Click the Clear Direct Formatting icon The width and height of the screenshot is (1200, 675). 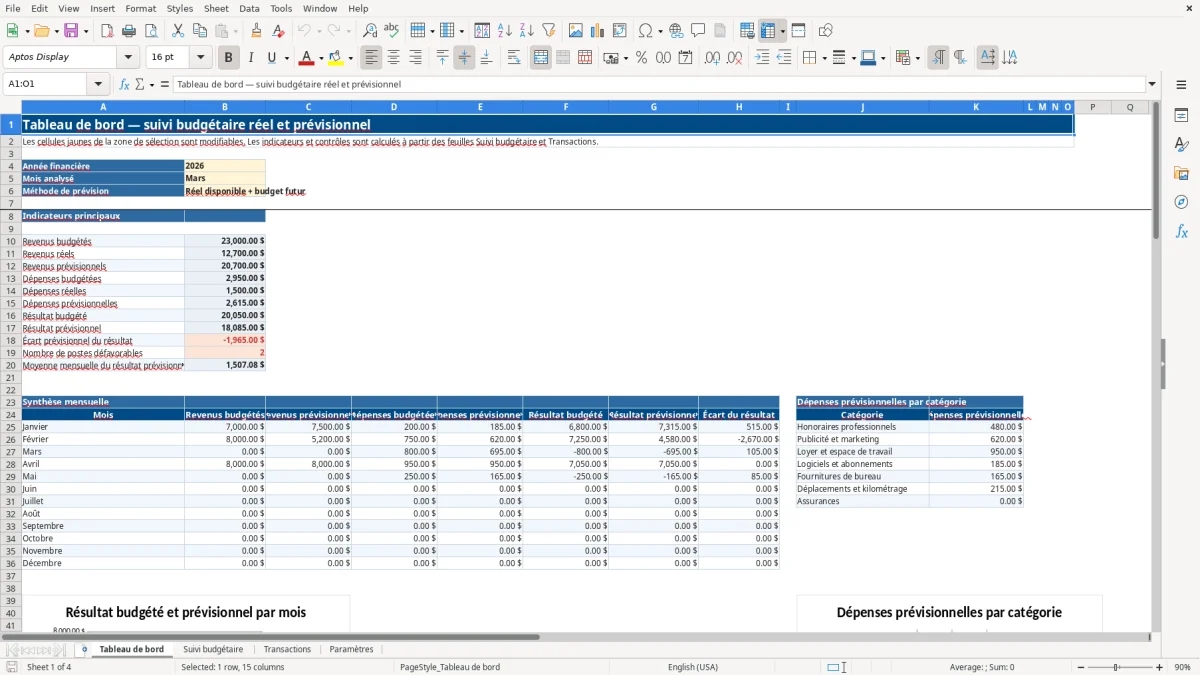[x=279, y=31]
